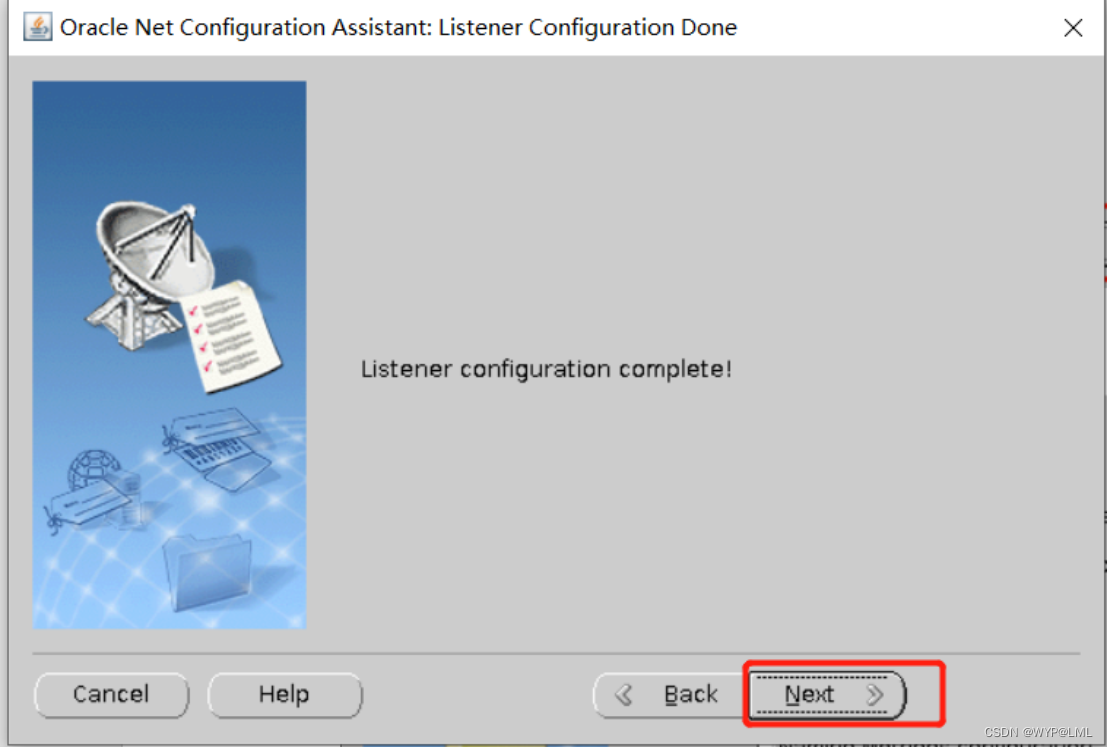1108x747 pixels.
Task: Close the Oracle Net Configuration Assistant window
Action: (x=1073, y=28)
